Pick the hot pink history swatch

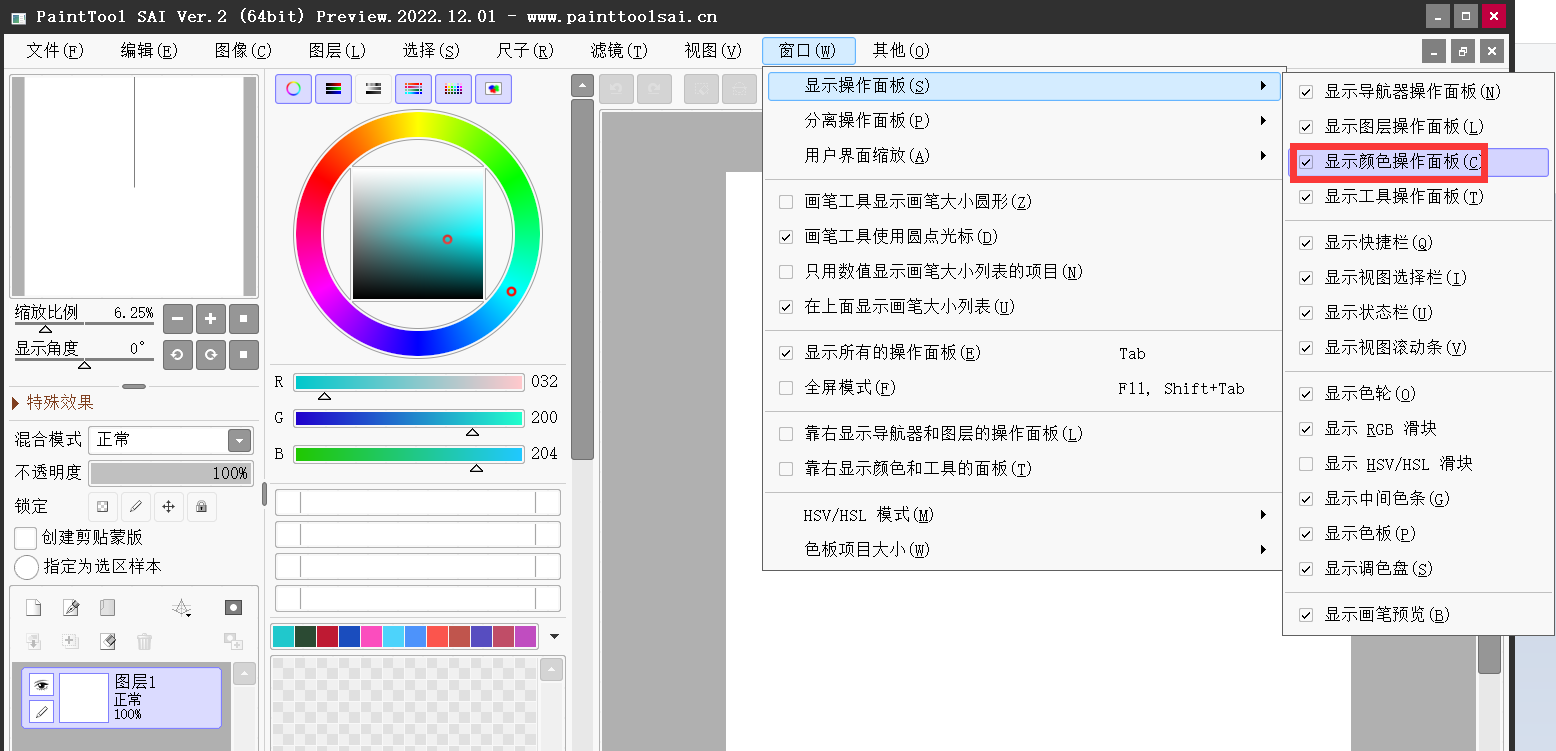(371, 636)
